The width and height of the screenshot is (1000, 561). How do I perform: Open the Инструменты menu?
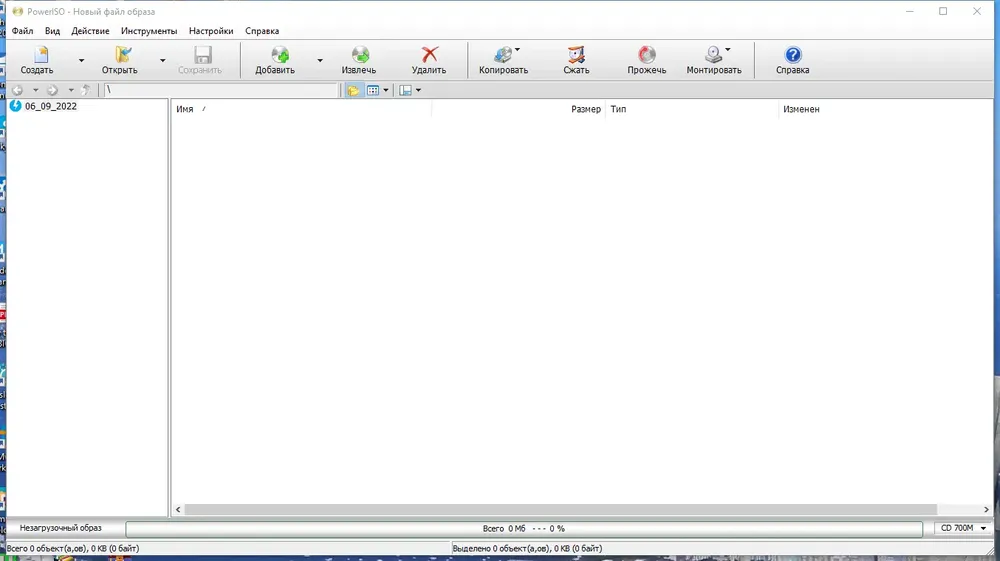click(x=149, y=31)
